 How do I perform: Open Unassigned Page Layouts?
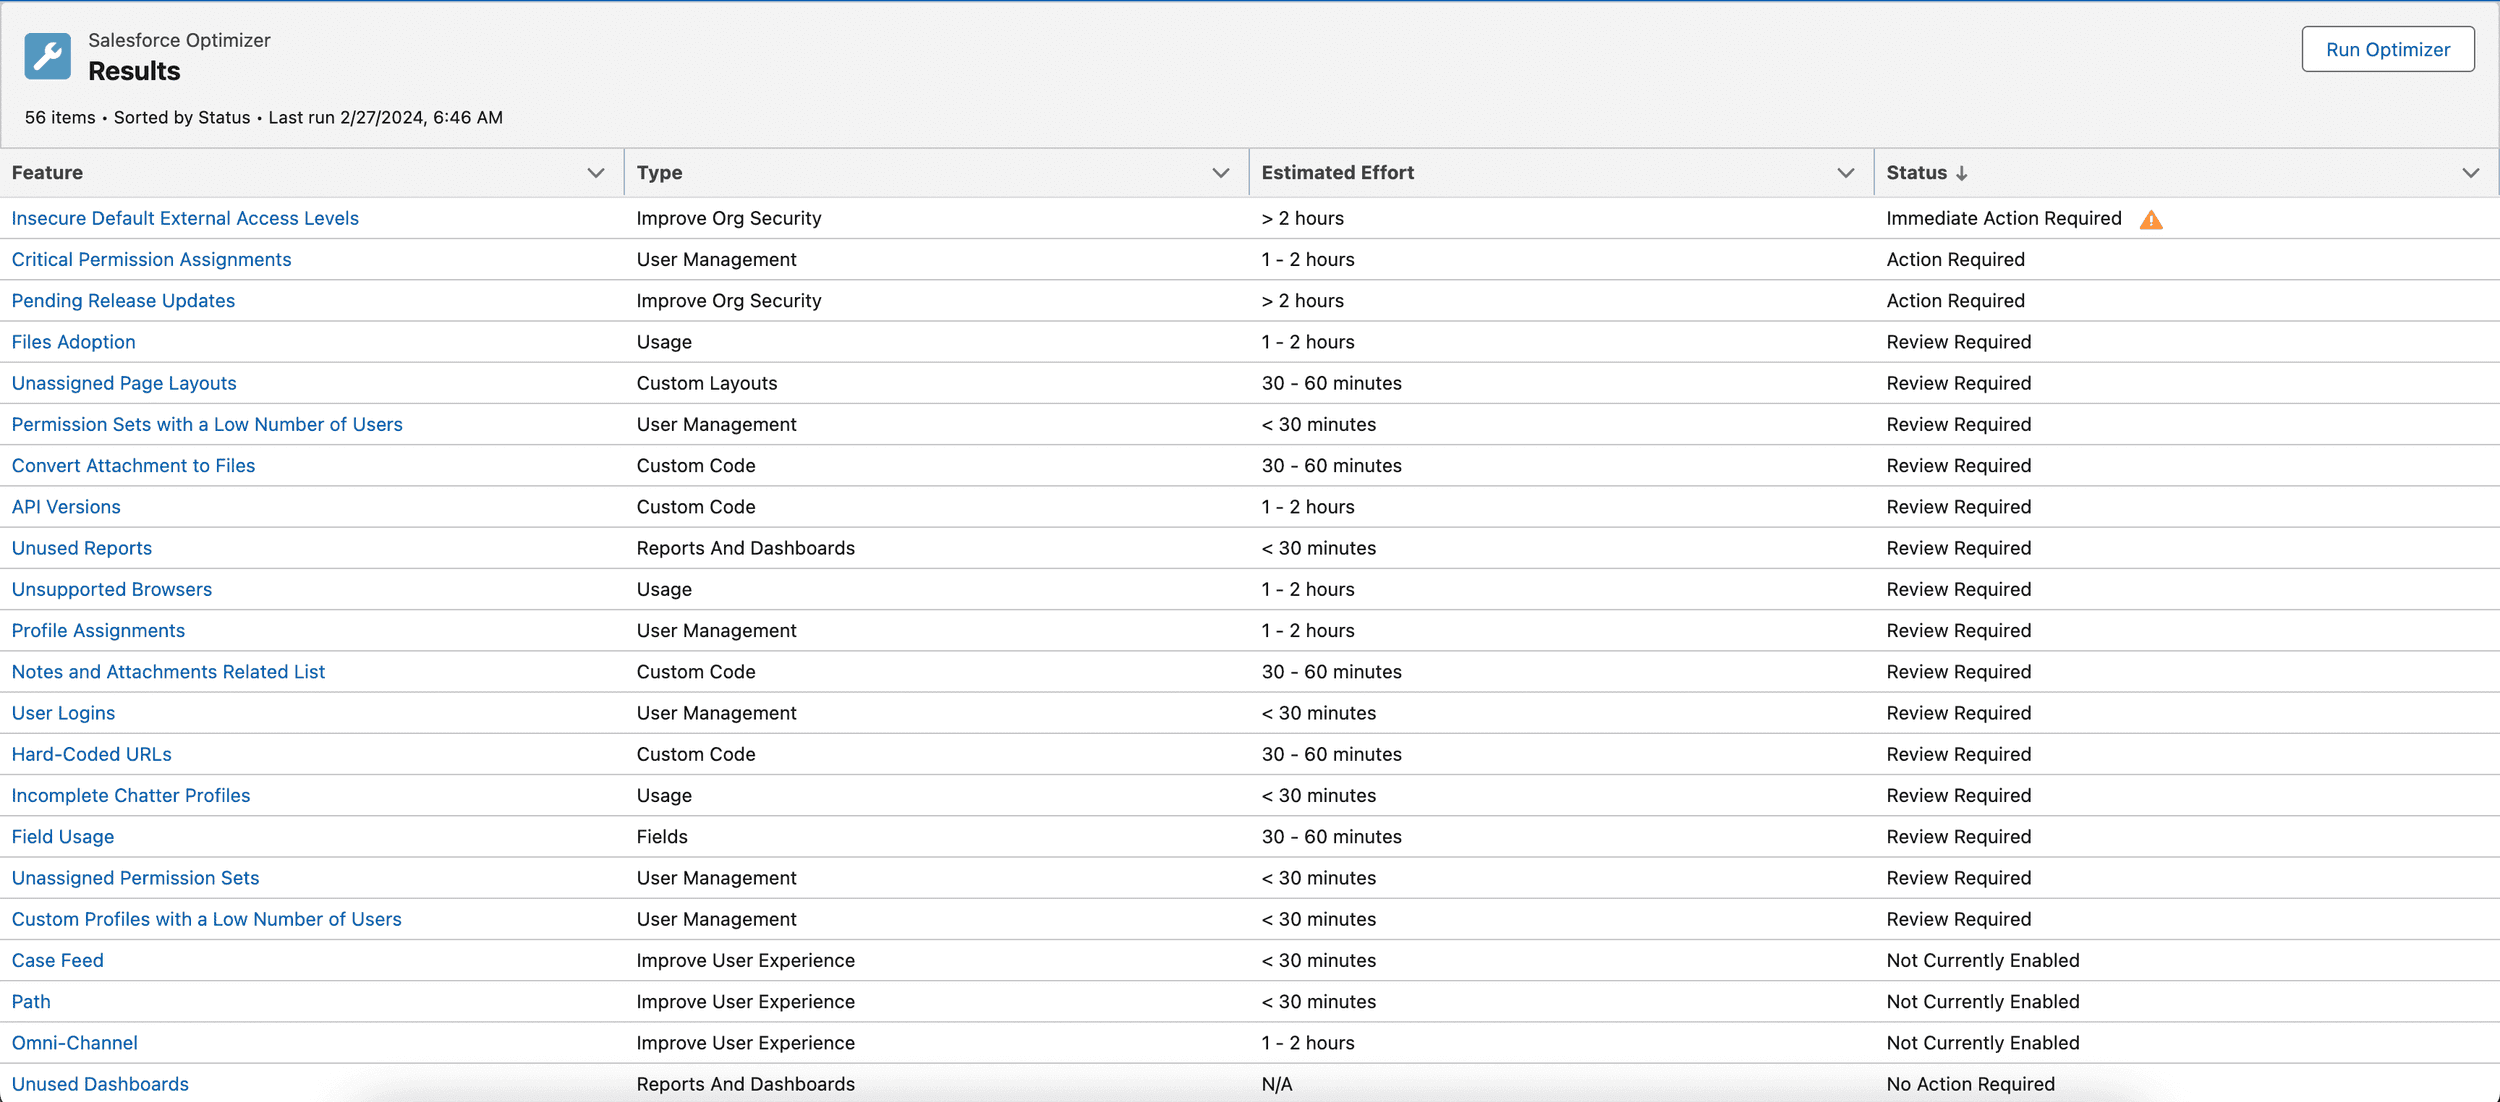(x=123, y=383)
